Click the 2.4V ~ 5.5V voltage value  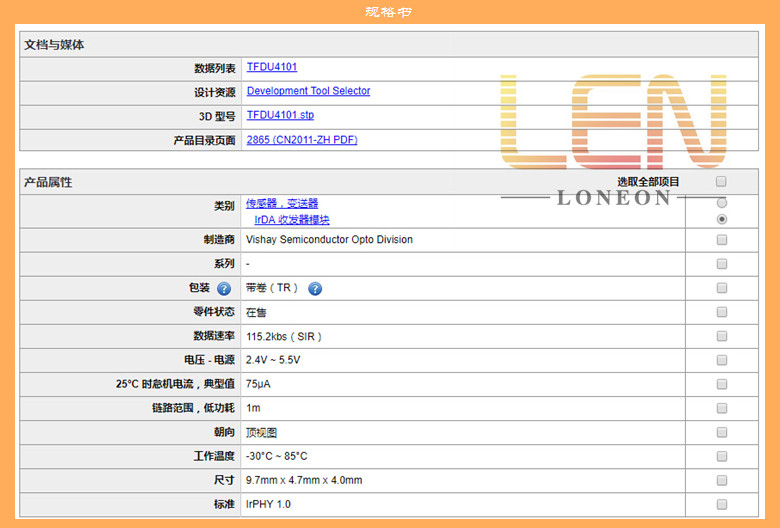273,360
